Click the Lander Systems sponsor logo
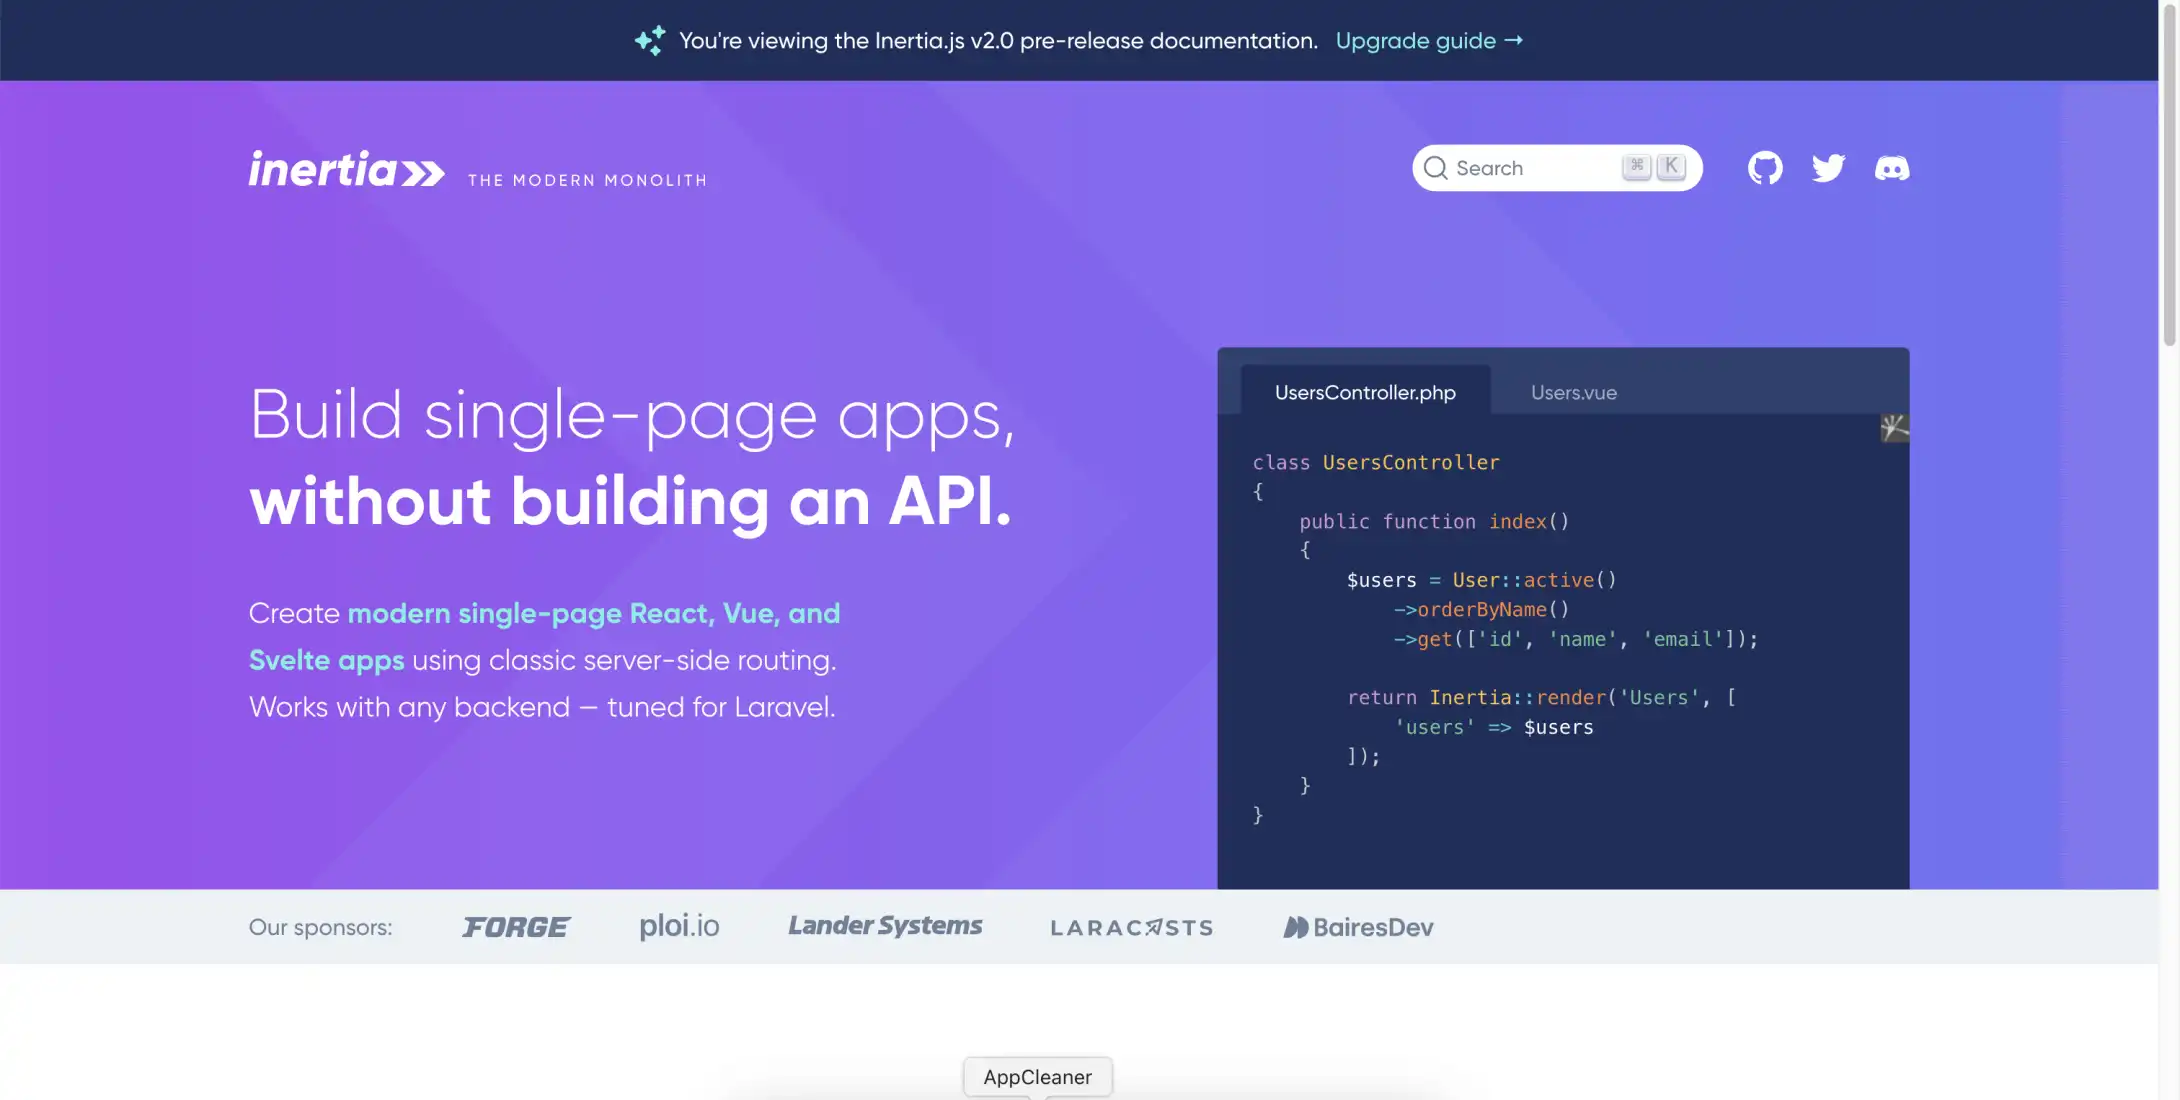 885,926
